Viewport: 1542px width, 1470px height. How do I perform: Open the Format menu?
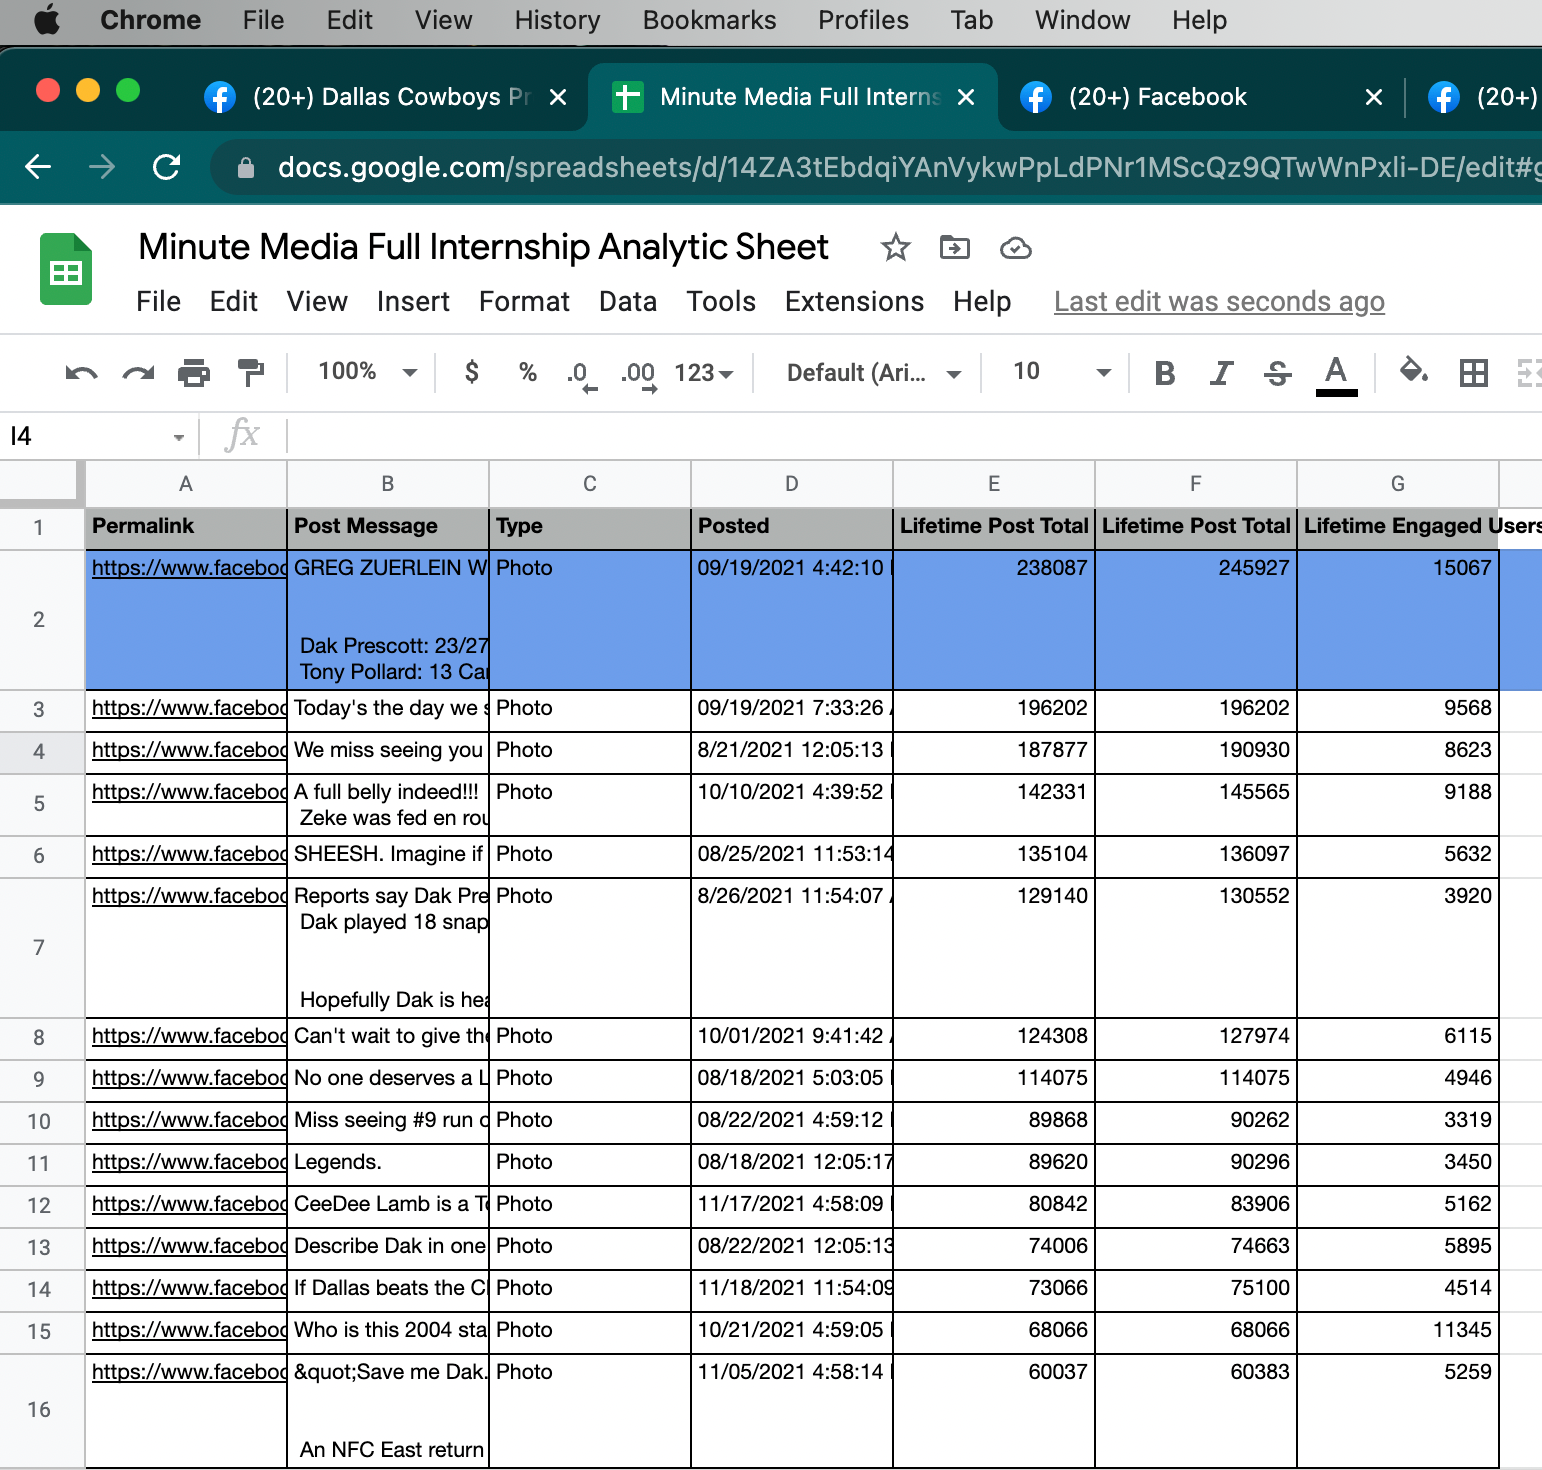coord(524,301)
